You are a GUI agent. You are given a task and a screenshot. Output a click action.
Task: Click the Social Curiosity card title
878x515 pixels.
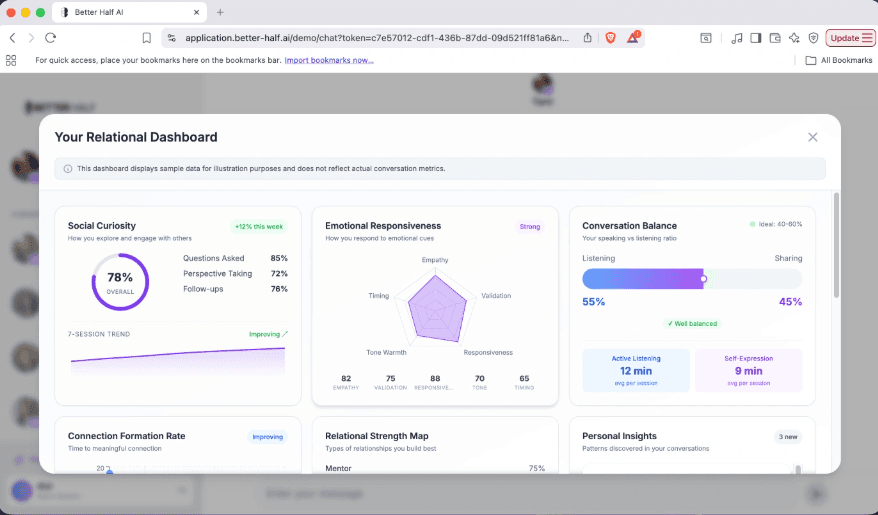coord(102,226)
